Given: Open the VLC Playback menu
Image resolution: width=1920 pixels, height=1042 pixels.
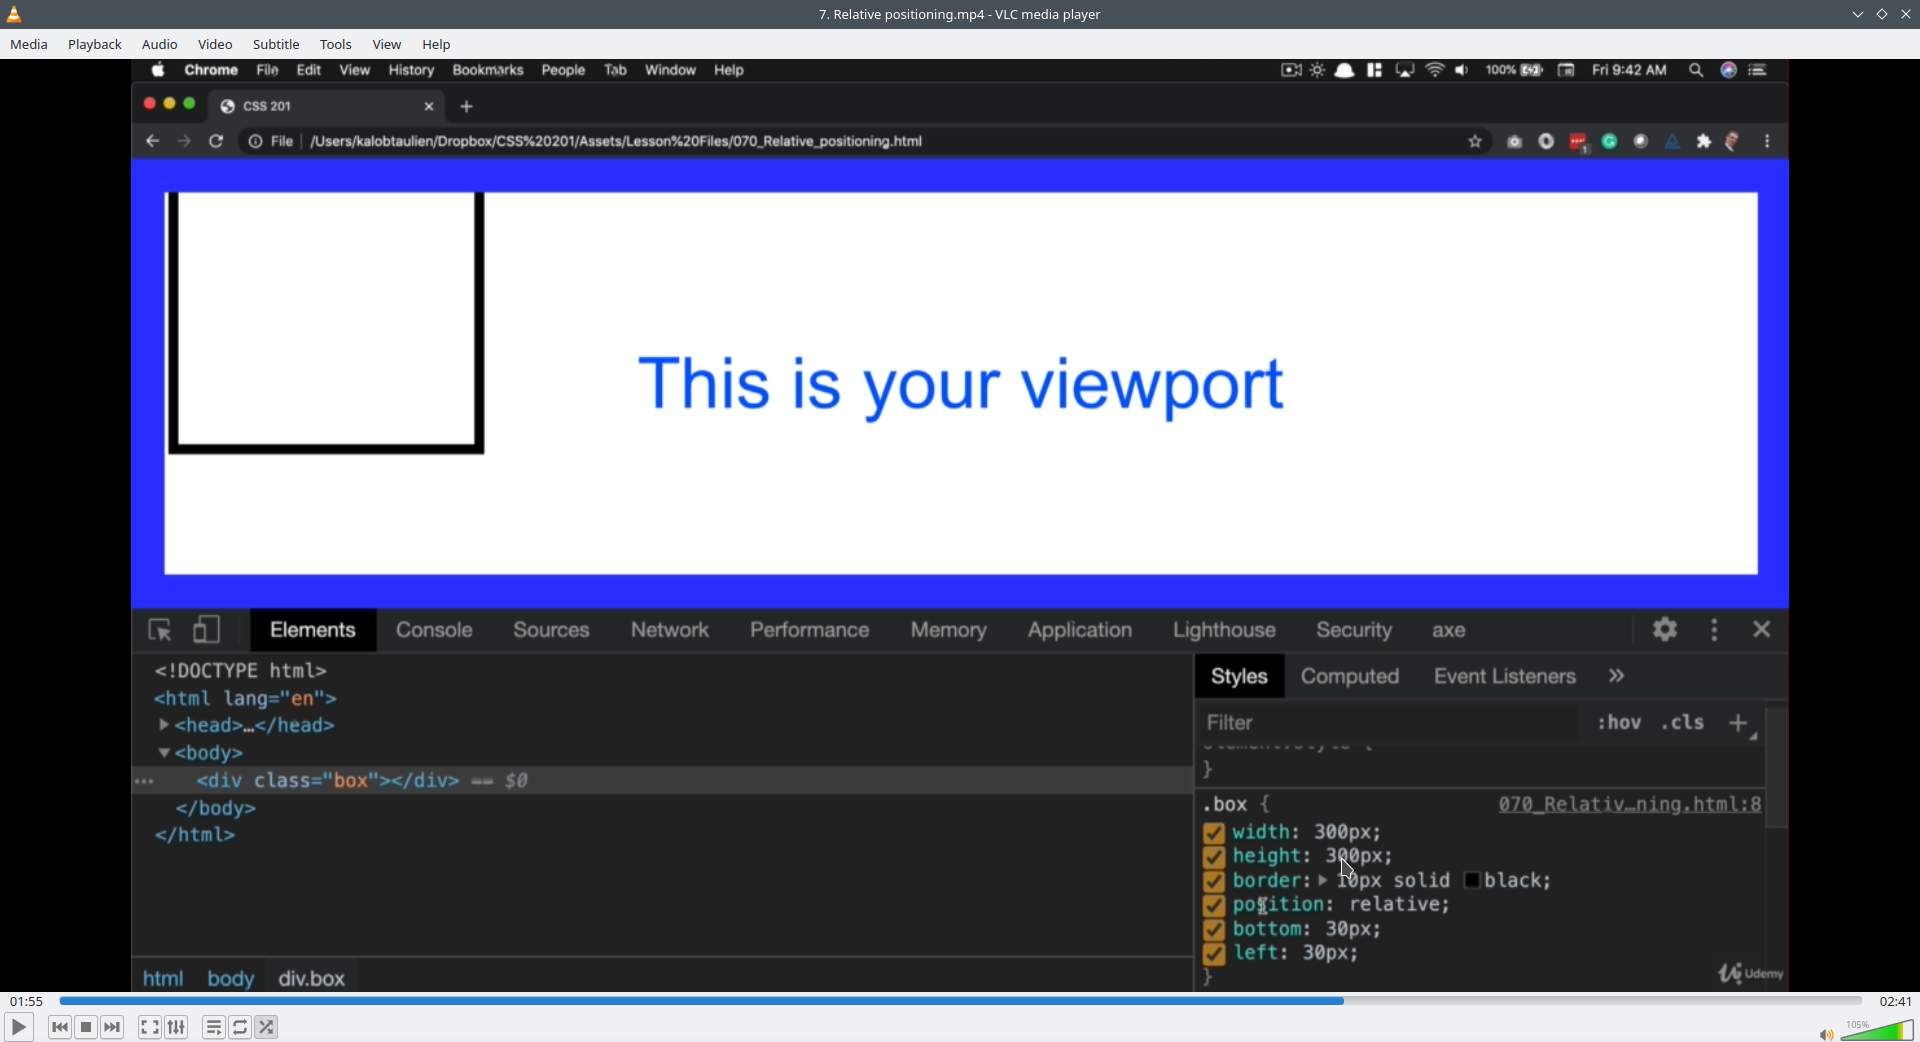Looking at the screenshot, I should pos(95,44).
